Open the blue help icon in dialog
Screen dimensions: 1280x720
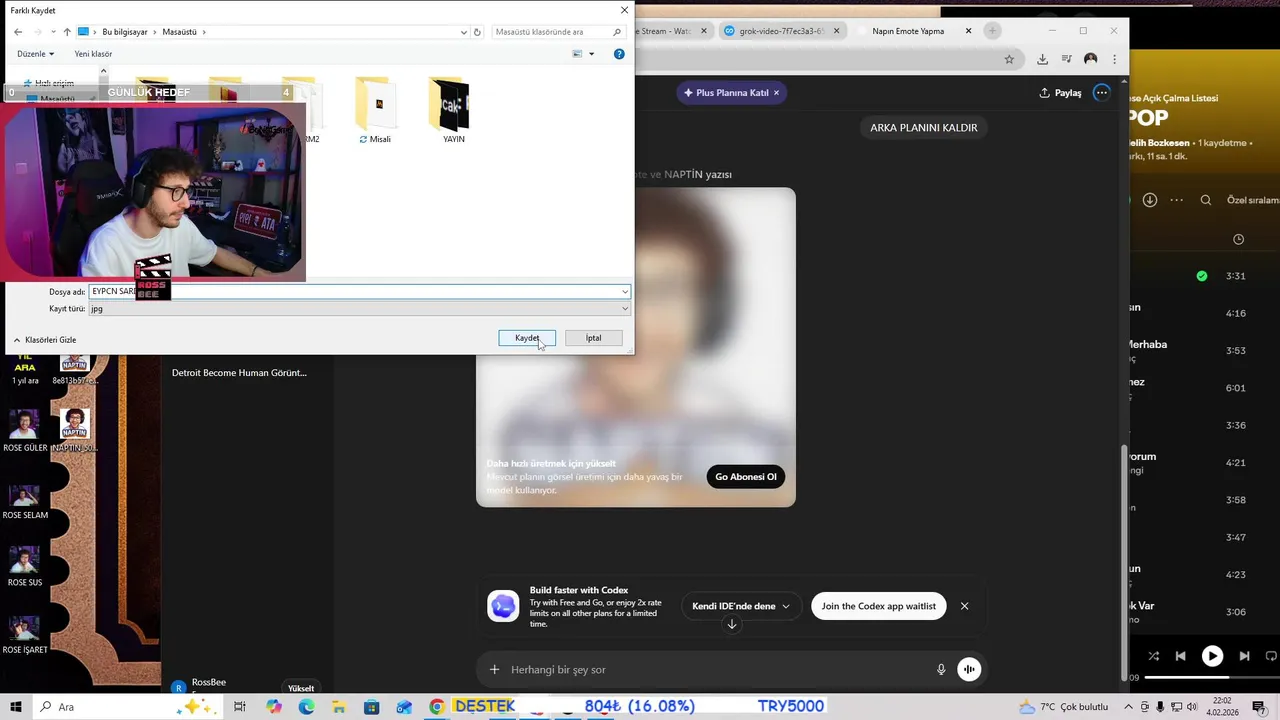[619, 54]
